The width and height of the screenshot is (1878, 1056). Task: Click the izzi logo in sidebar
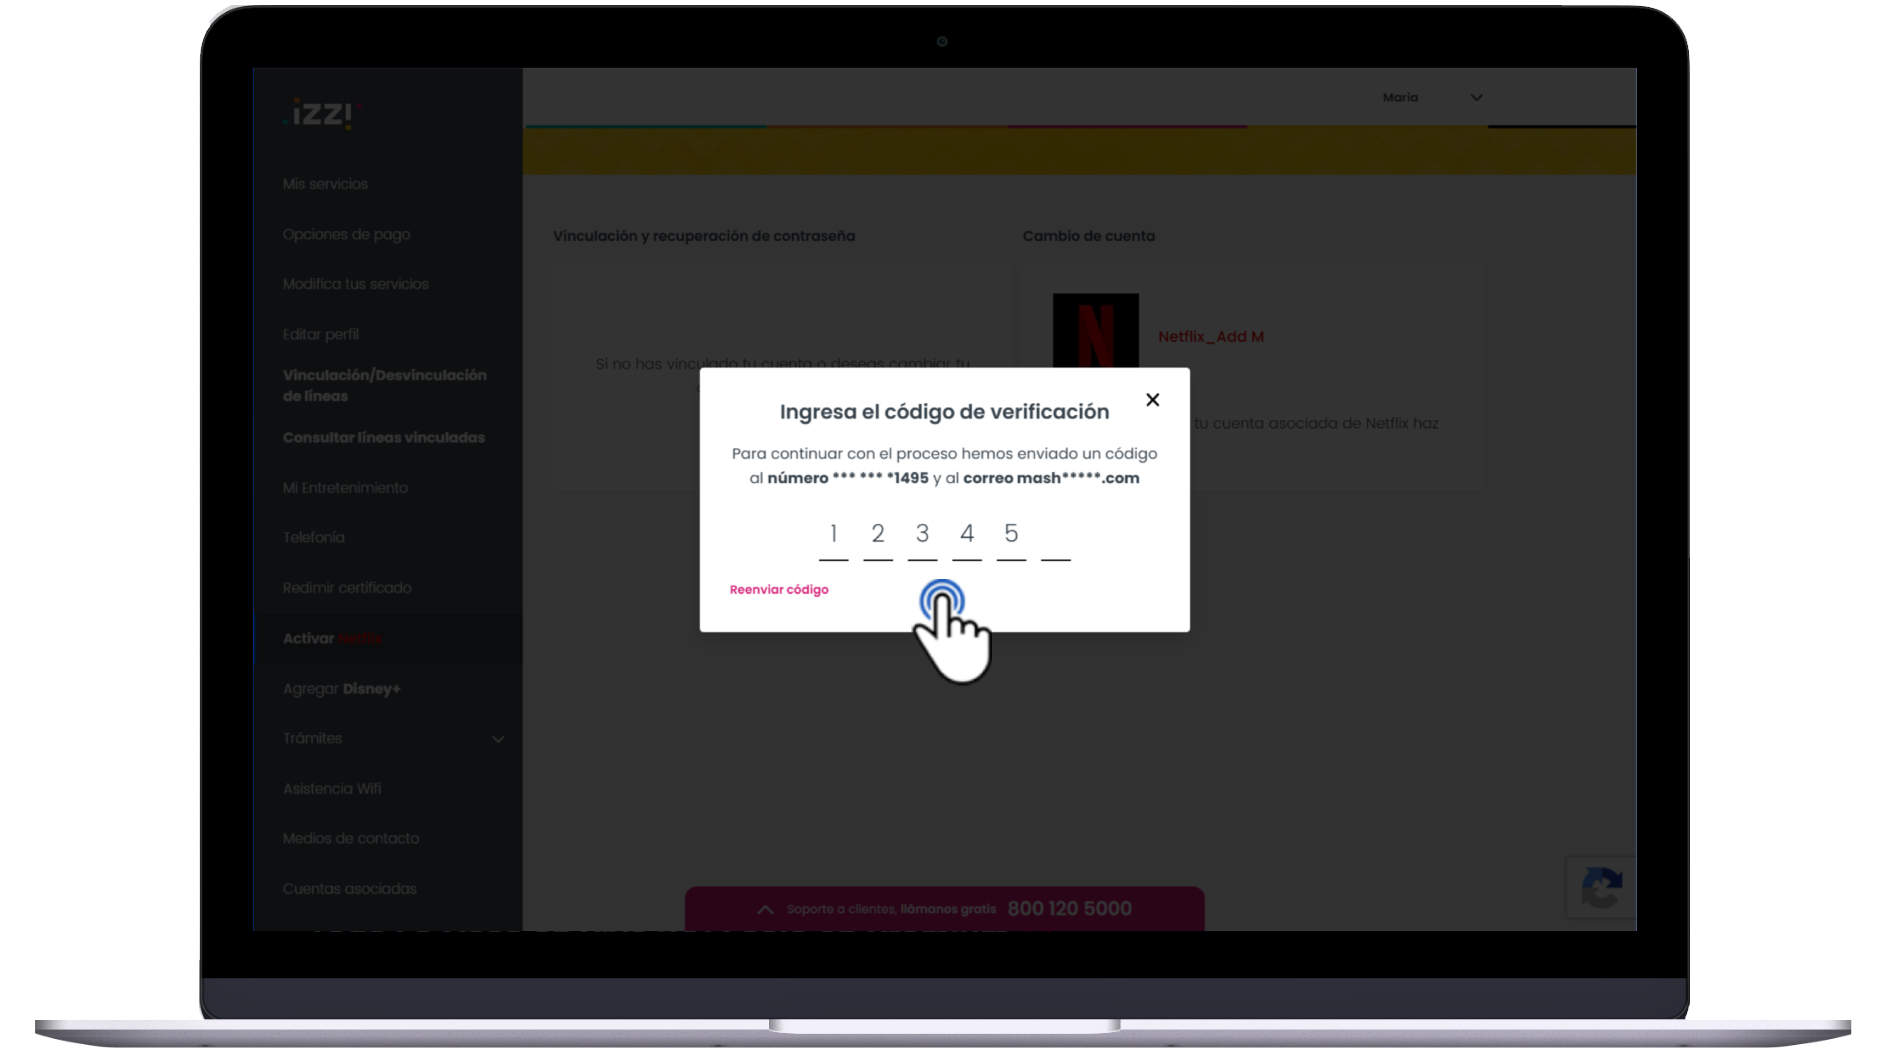[x=321, y=114]
